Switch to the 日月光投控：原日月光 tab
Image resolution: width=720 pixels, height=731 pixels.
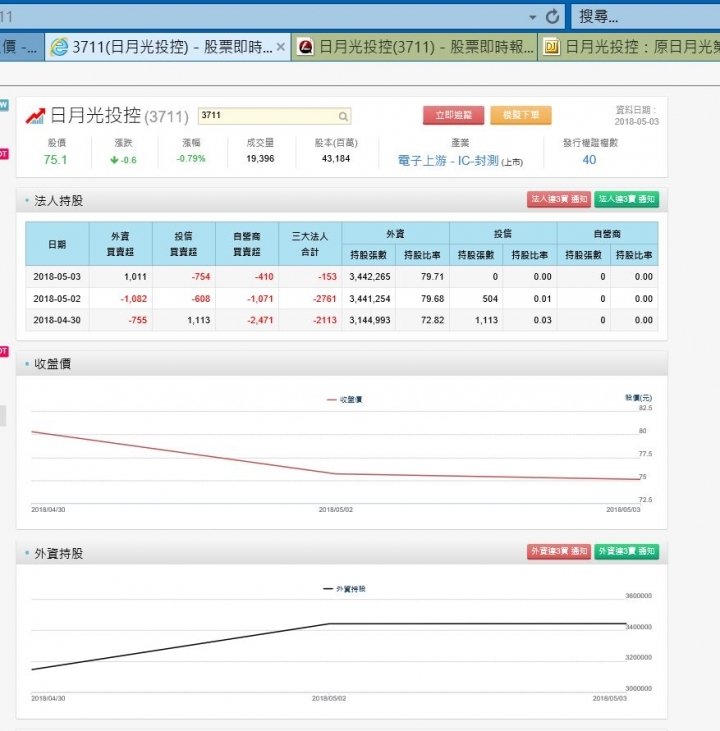pyautogui.click(x=629, y=47)
